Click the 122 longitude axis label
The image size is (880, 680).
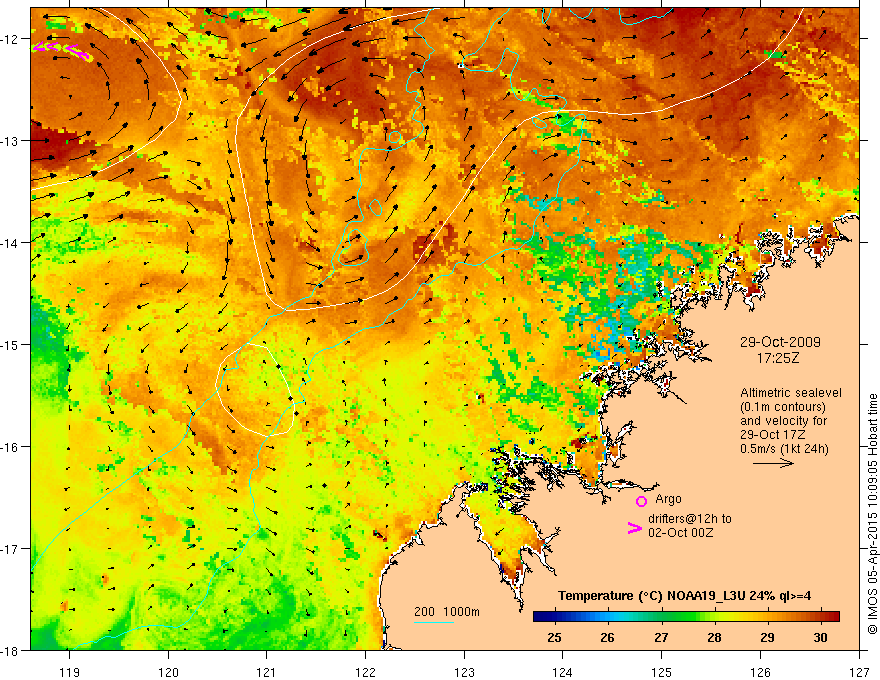pyautogui.click(x=365, y=672)
